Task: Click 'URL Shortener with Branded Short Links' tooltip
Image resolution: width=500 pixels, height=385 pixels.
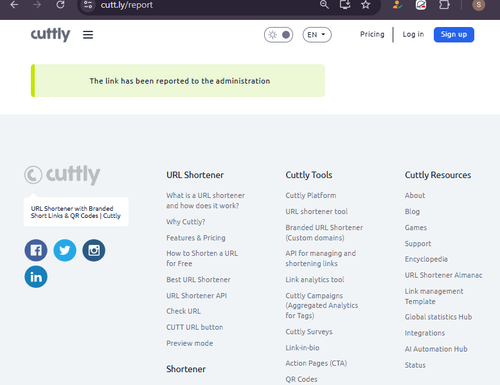Action: [76, 212]
